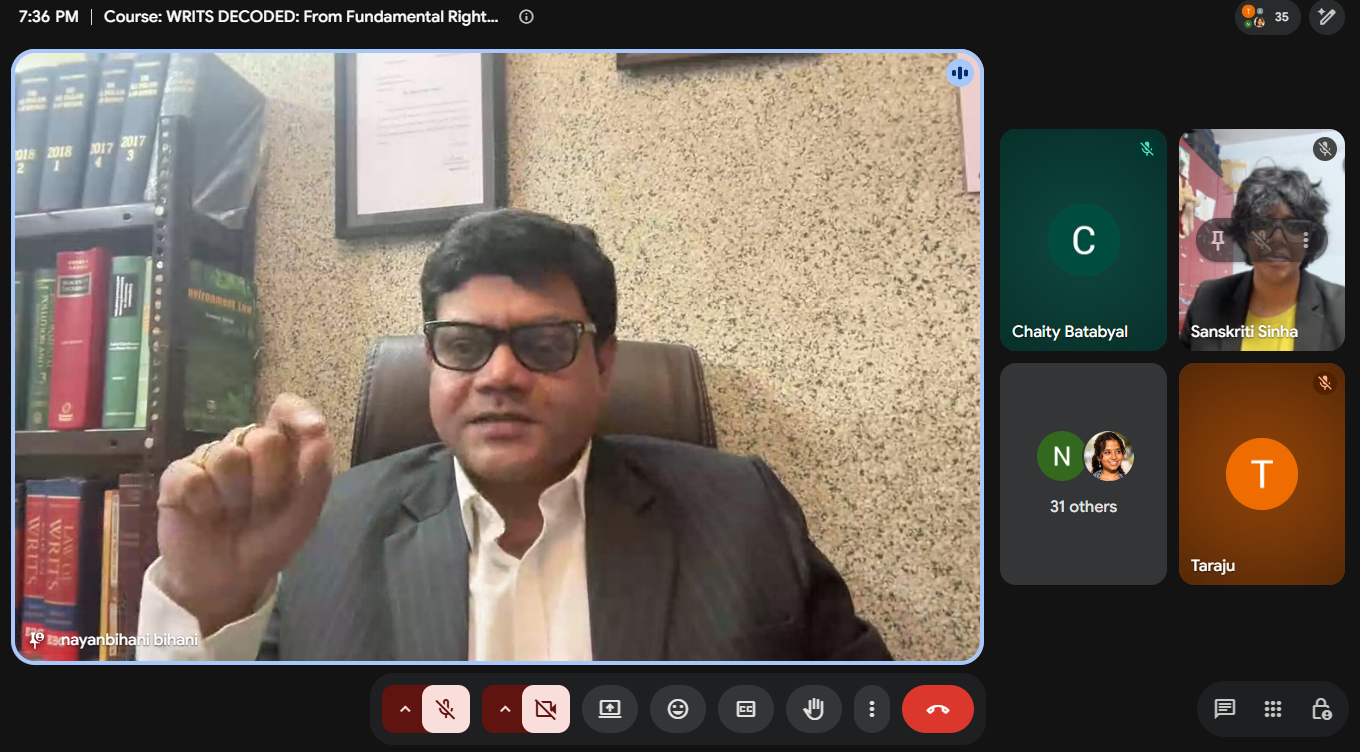Open participants list showing 35
This screenshot has width=1360, height=752.
click(1268, 17)
